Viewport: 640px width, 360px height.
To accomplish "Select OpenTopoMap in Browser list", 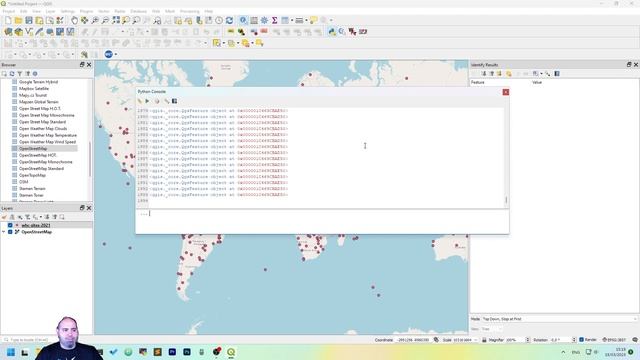I will tap(32, 175).
